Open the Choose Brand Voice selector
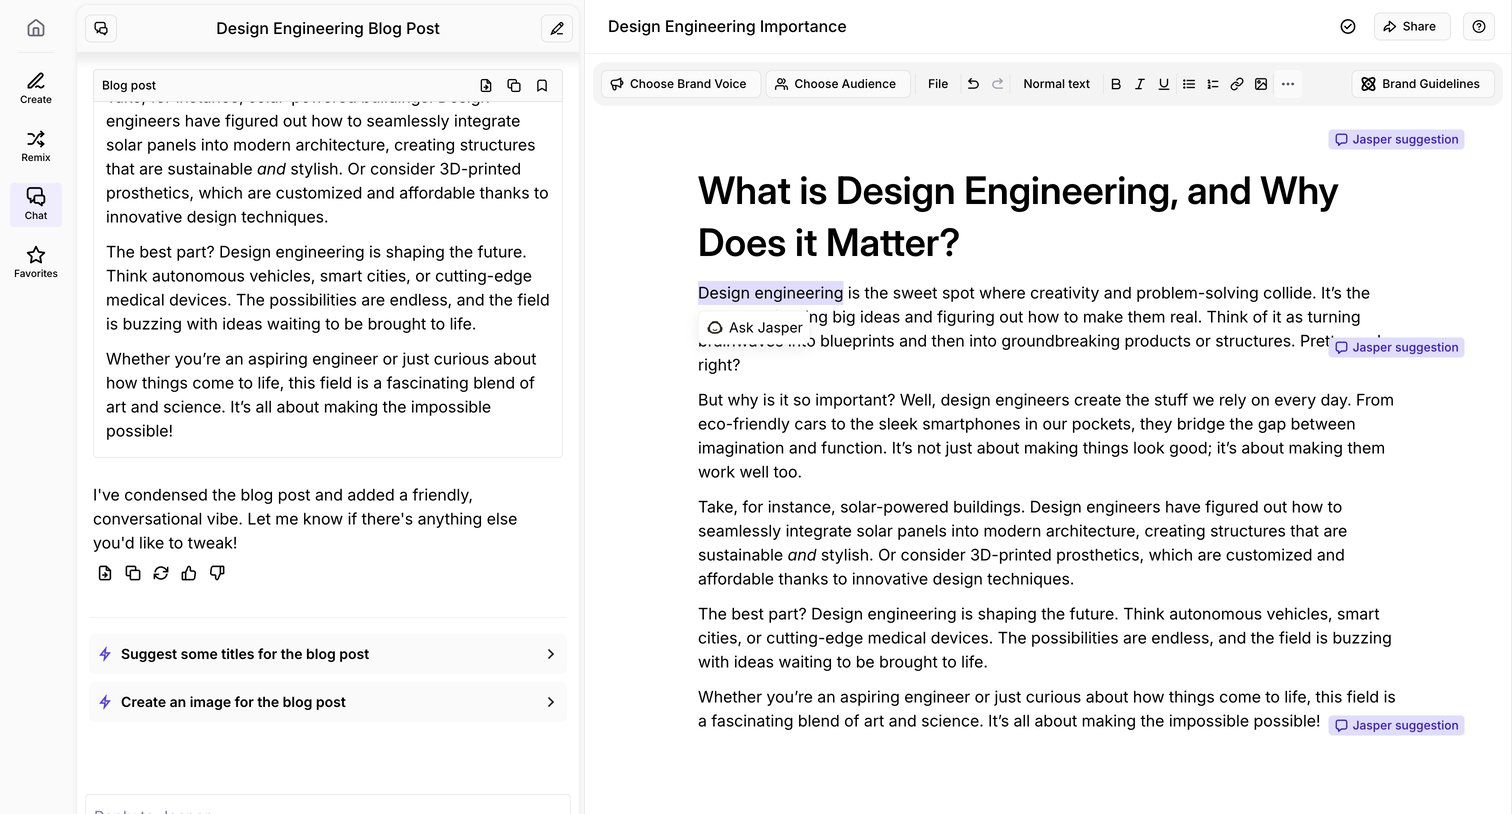The image size is (1512, 814). point(680,84)
